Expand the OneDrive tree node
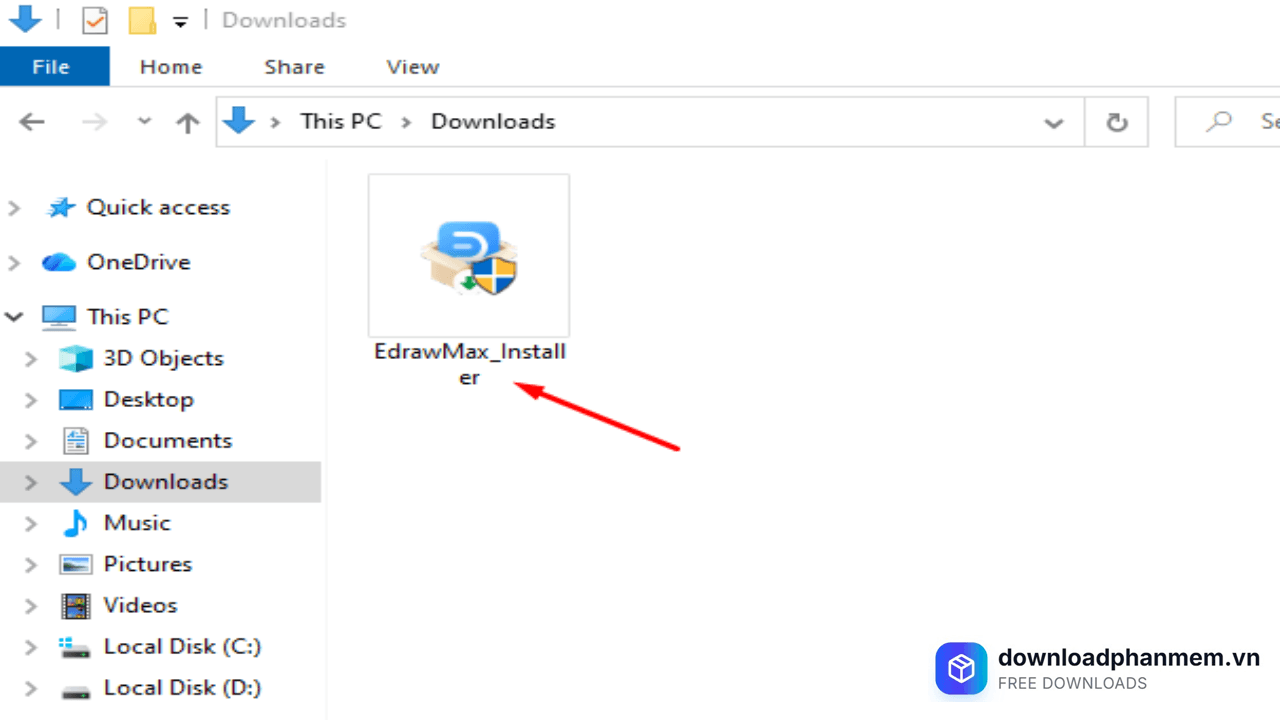This screenshot has width=1280, height=720. tap(14, 263)
